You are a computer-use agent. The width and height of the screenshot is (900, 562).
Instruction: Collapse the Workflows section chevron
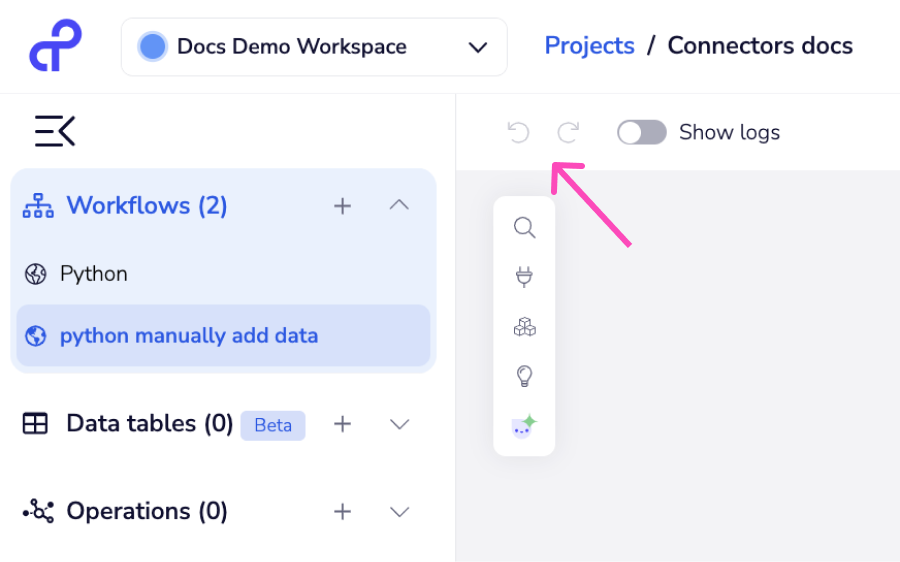point(399,205)
